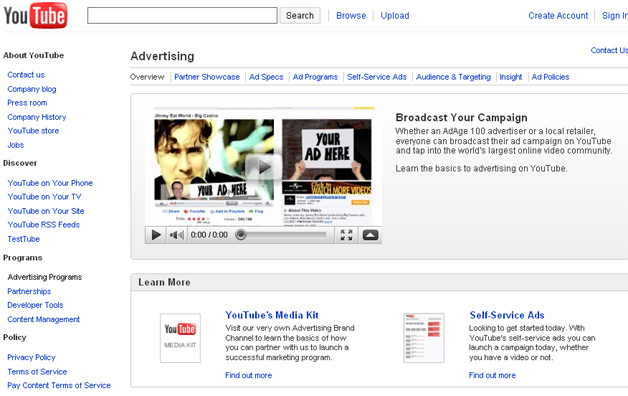Open Content Management link
This screenshot has height=396, width=628.
44,319
